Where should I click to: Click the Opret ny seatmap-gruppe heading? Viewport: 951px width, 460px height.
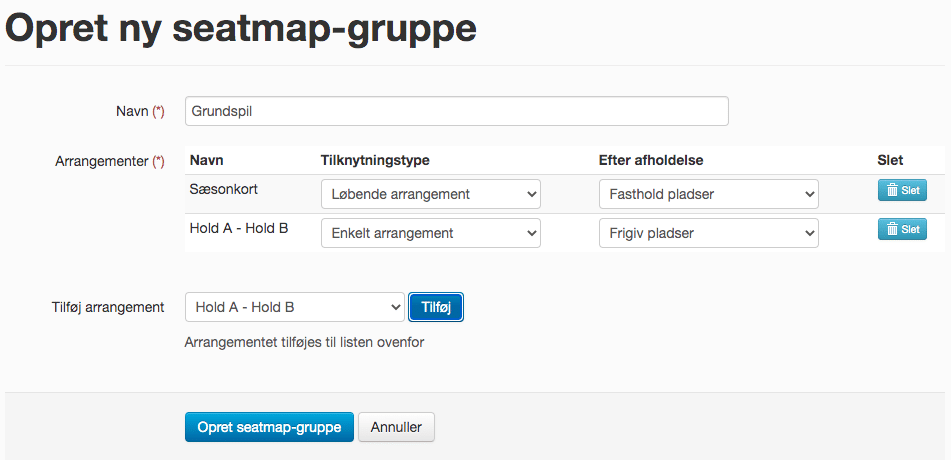point(241,27)
